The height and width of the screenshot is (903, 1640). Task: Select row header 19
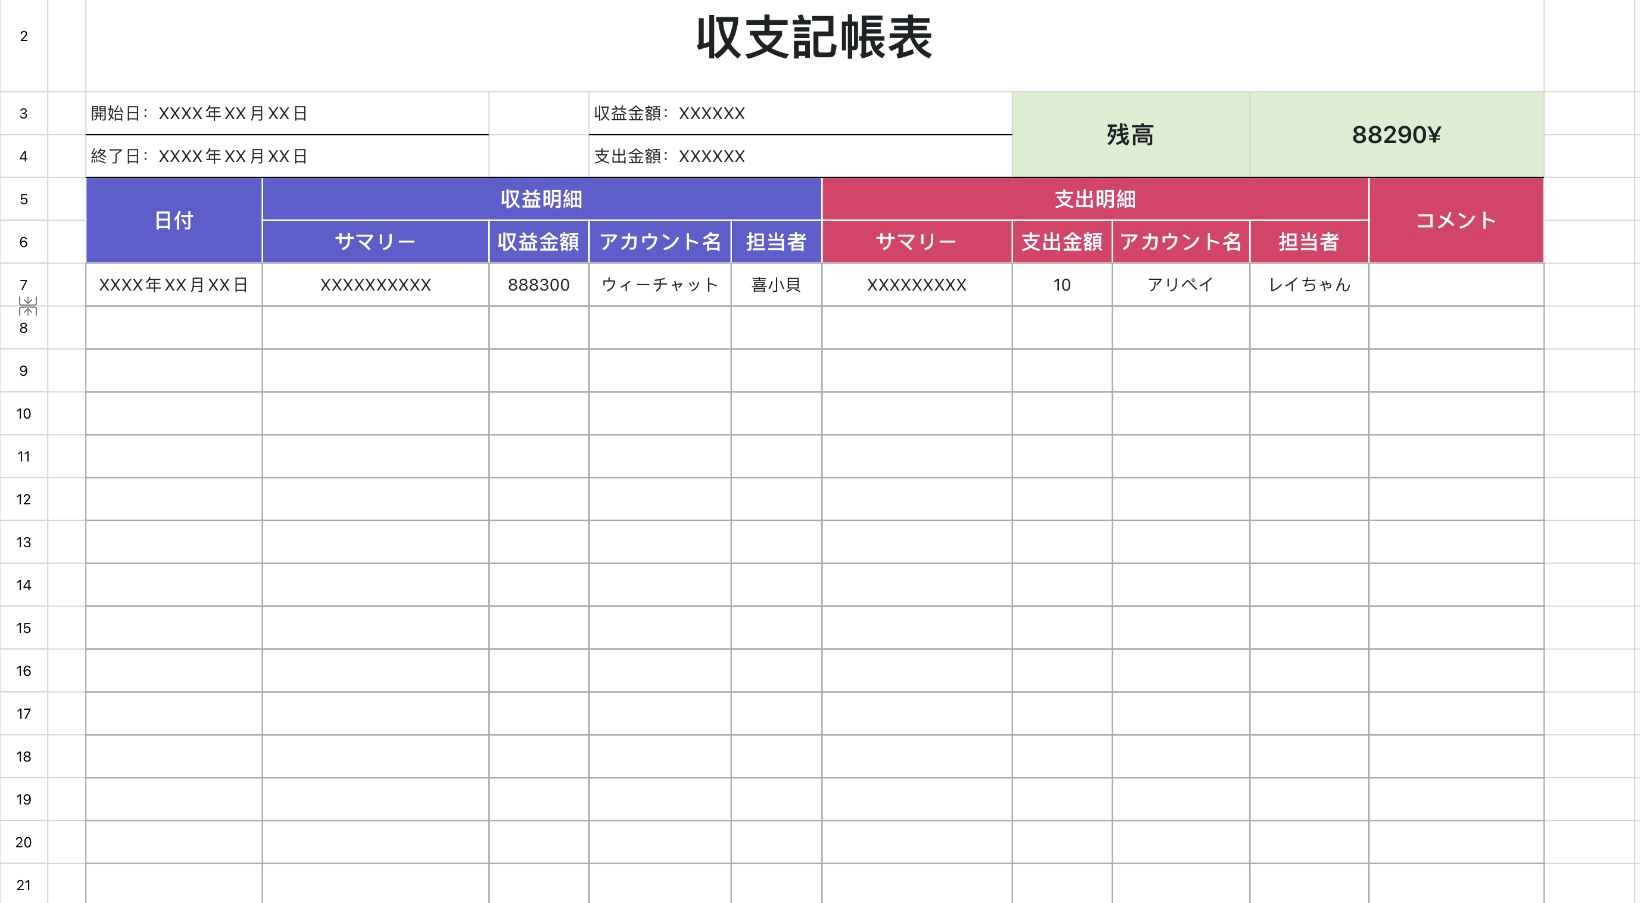point(23,799)
